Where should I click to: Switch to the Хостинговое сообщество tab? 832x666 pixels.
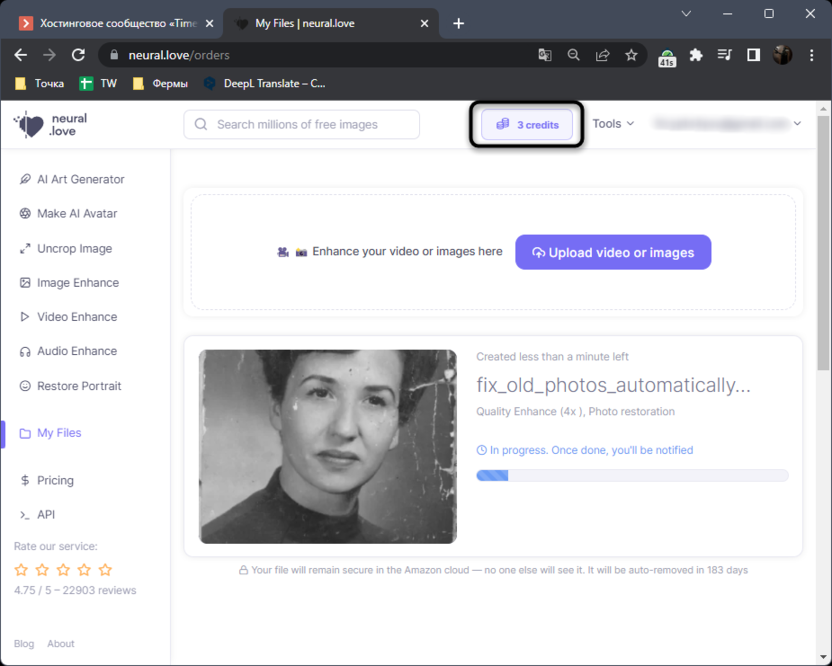(110, 23)
